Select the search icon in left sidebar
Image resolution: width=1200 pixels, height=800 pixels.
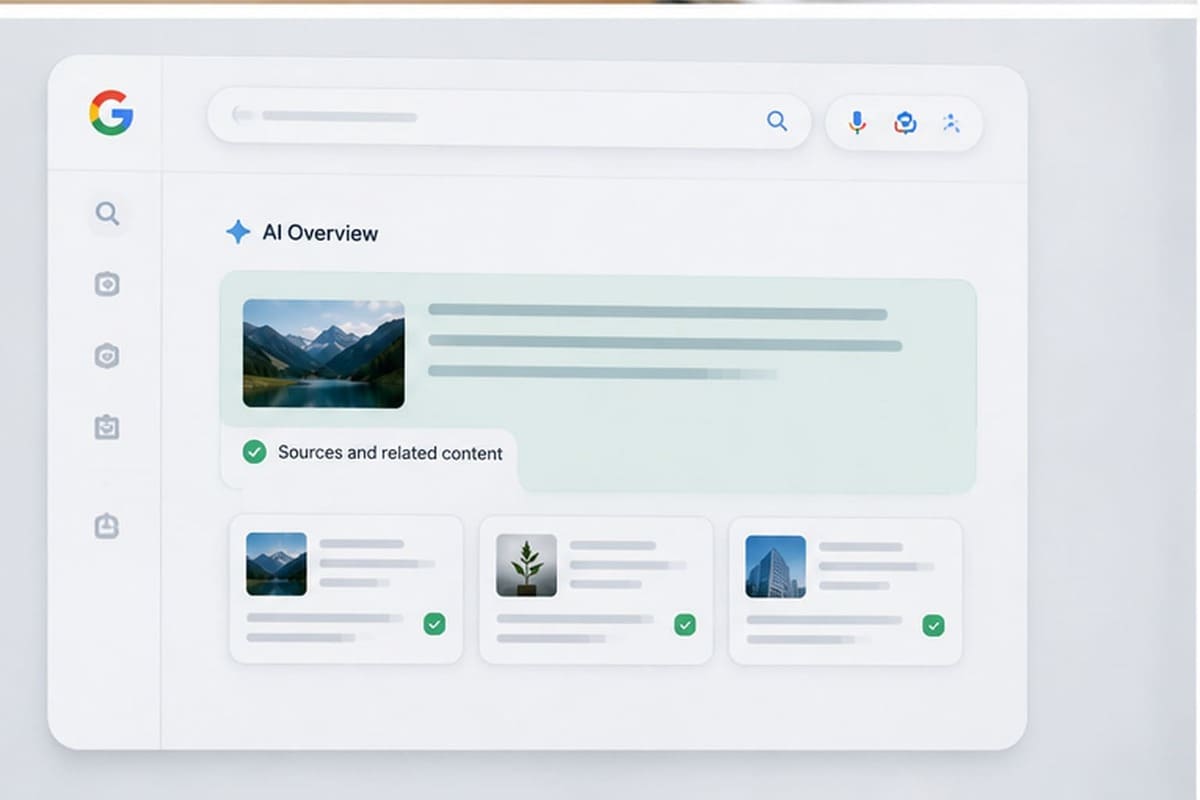107,213
